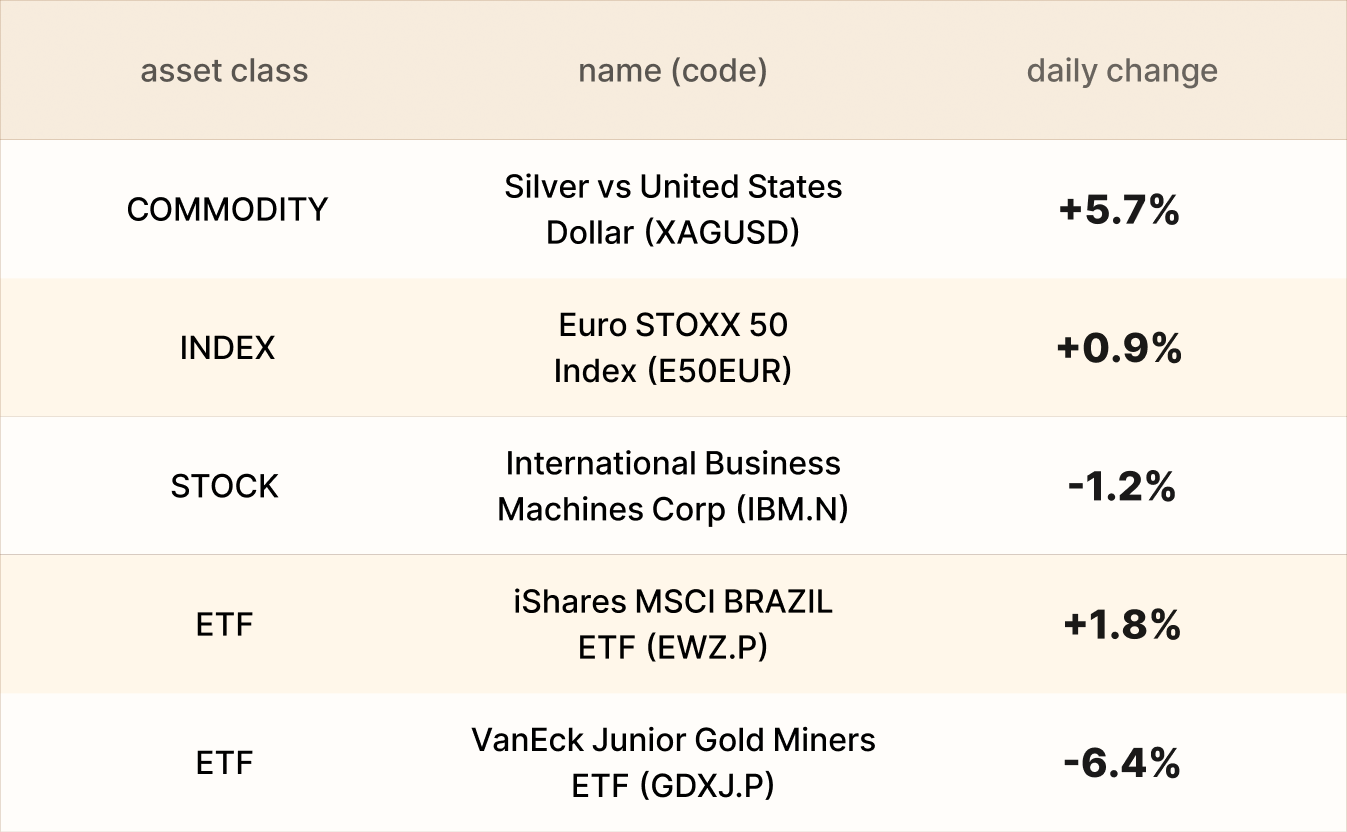Image resolution: width=1347 pixels, height=832 pixels.
Task: Open the Euro STOXX 50 Index entry
Action: coord(672,347)
